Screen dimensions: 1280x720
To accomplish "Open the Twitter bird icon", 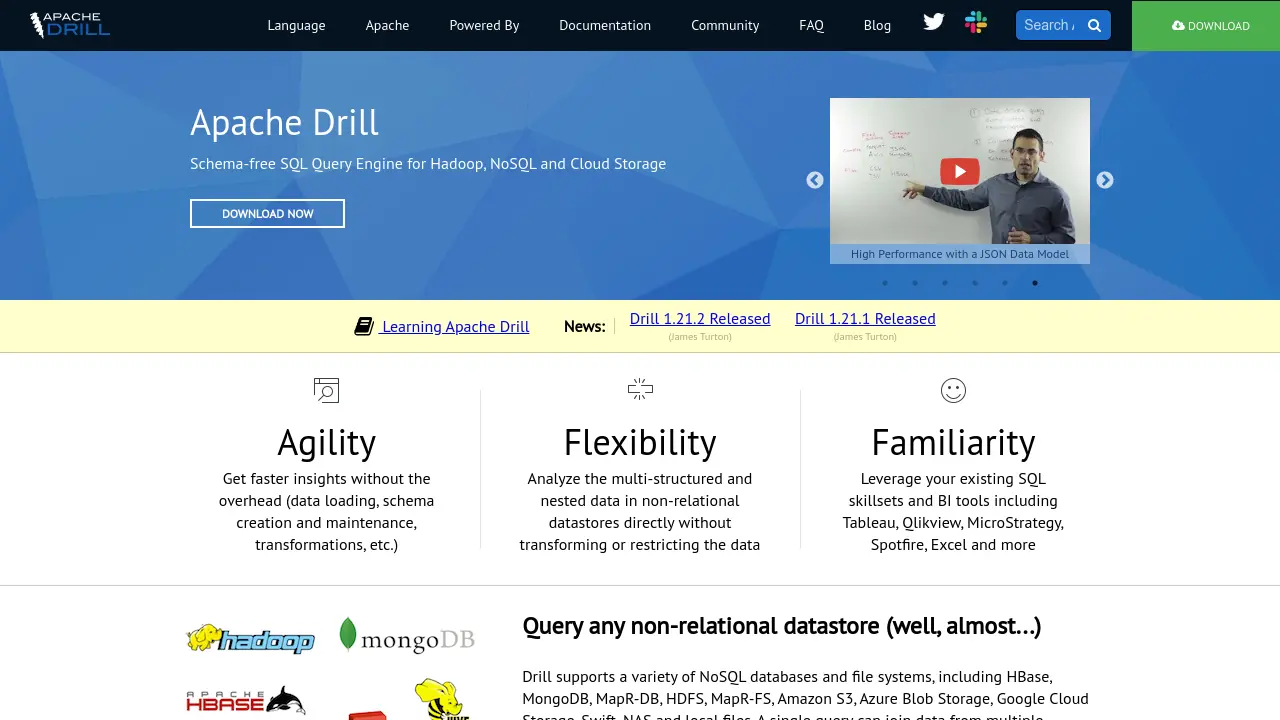I will tap(934, 22).
